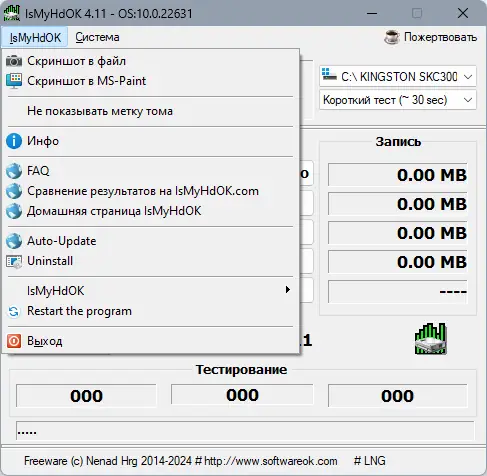Minimize the IsMyHdOK window
Viewport: 487px width, 476px height.
(x=372, y=13)
